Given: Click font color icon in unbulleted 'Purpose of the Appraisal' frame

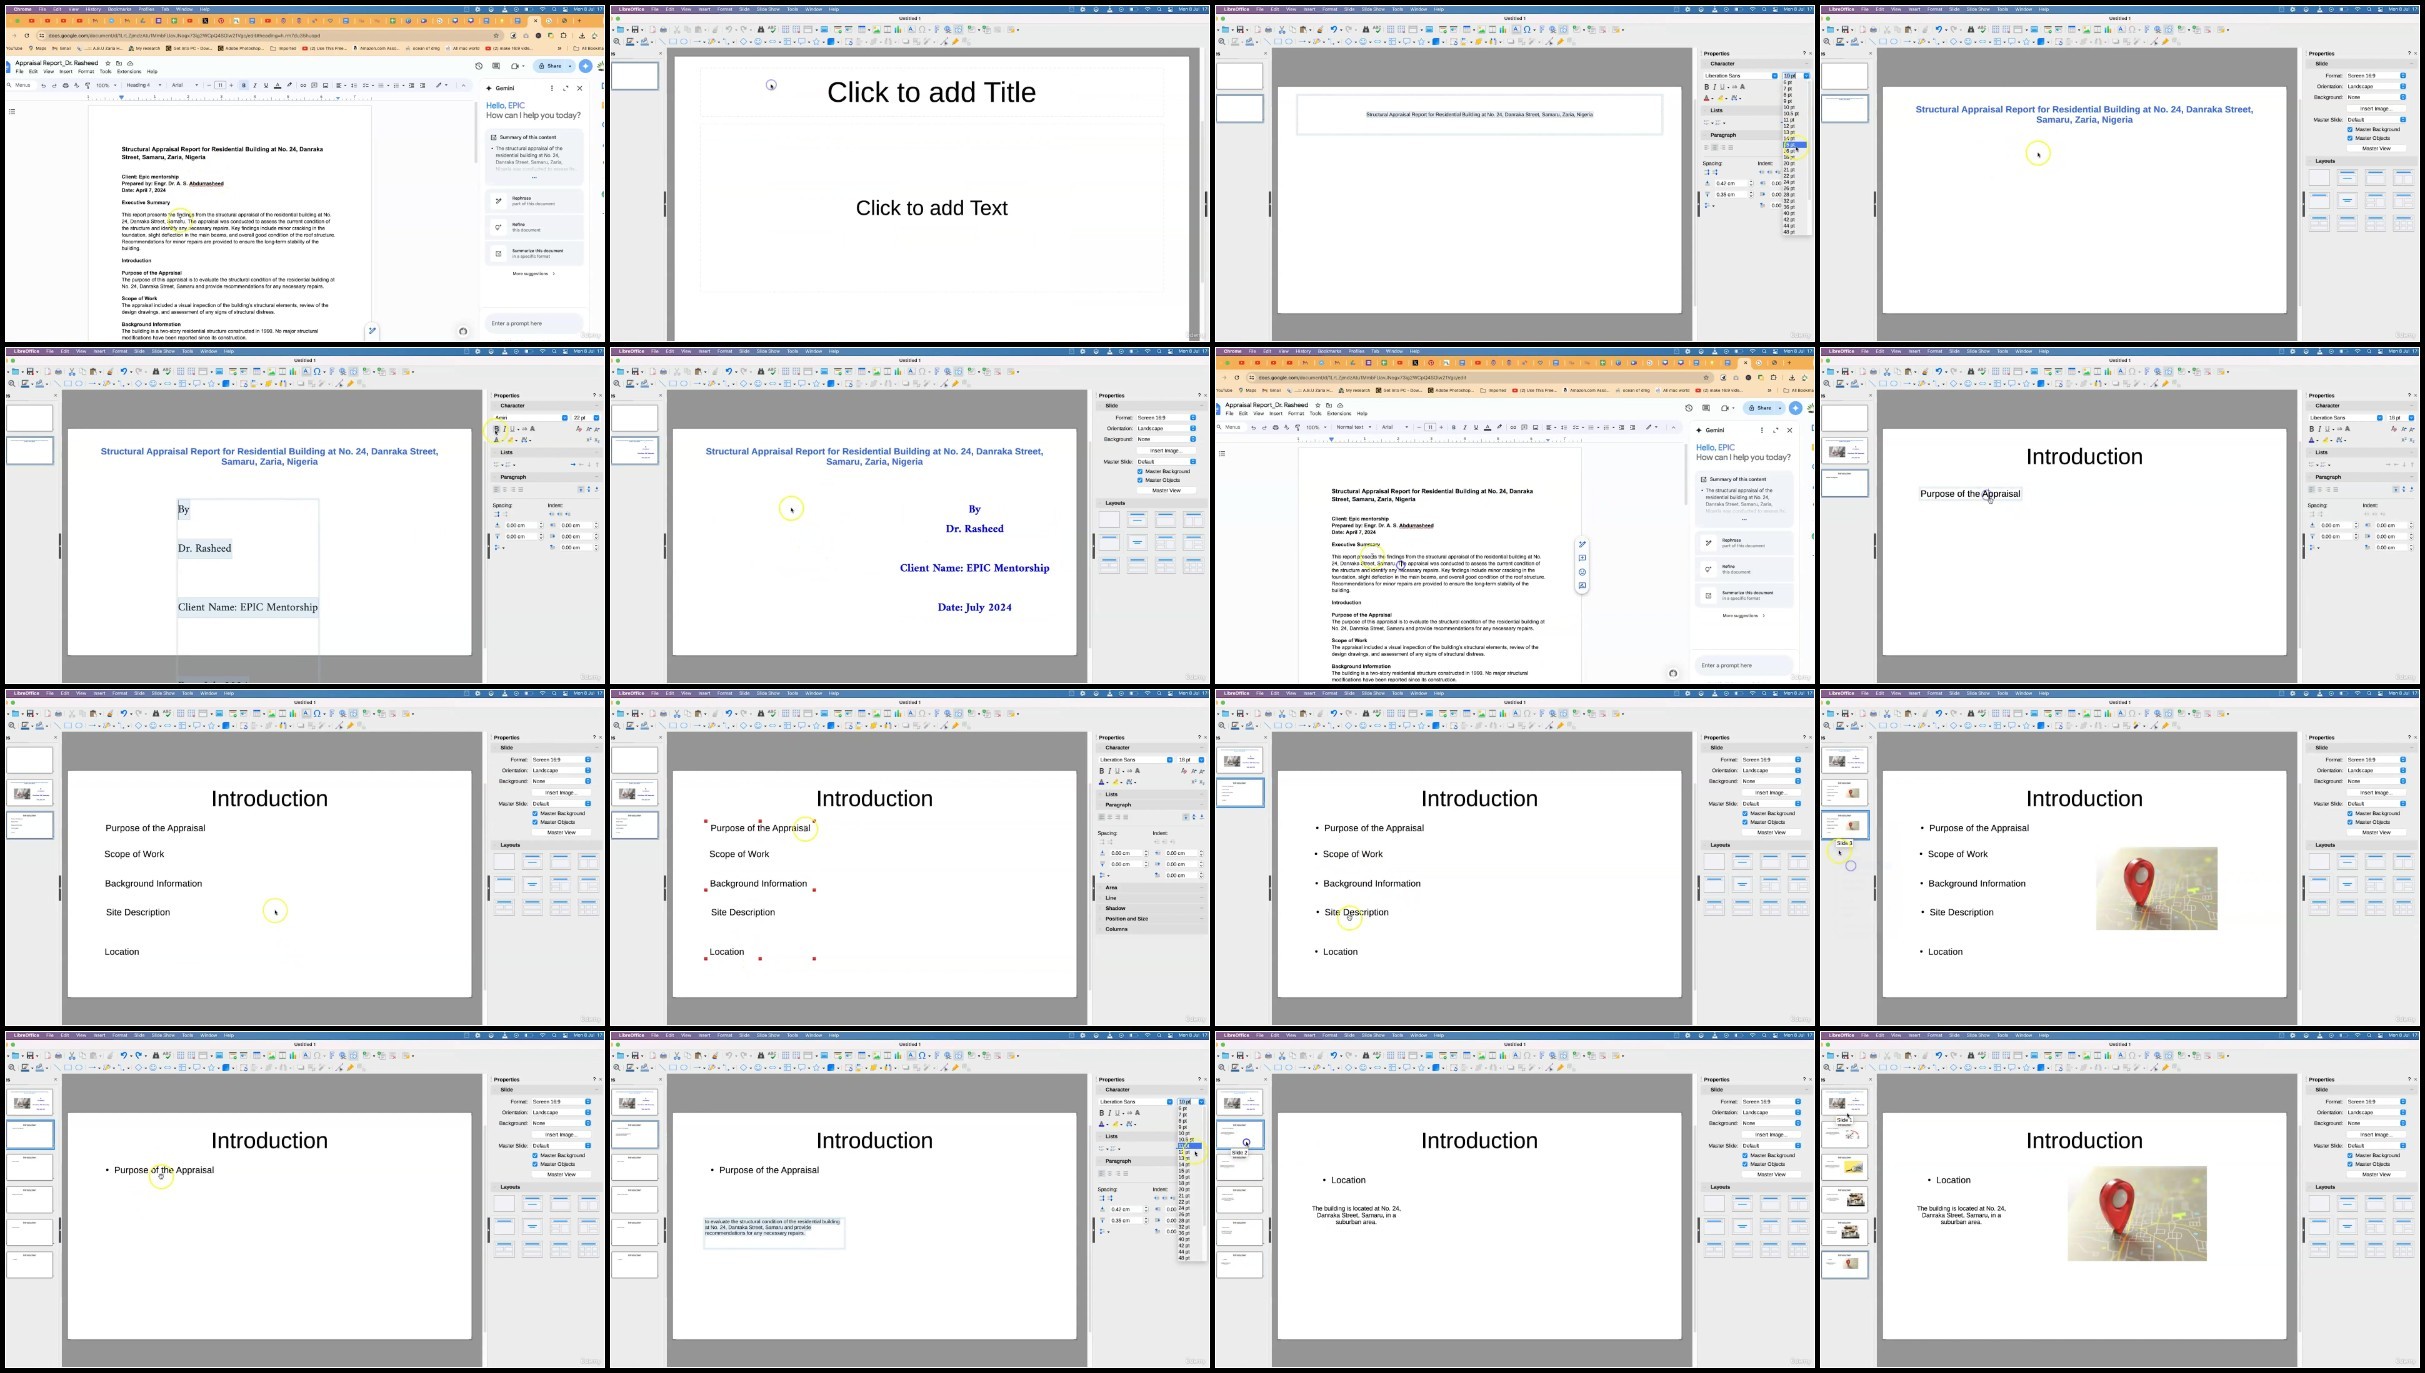Looking at the screenshot, I should pos(2311,440).
